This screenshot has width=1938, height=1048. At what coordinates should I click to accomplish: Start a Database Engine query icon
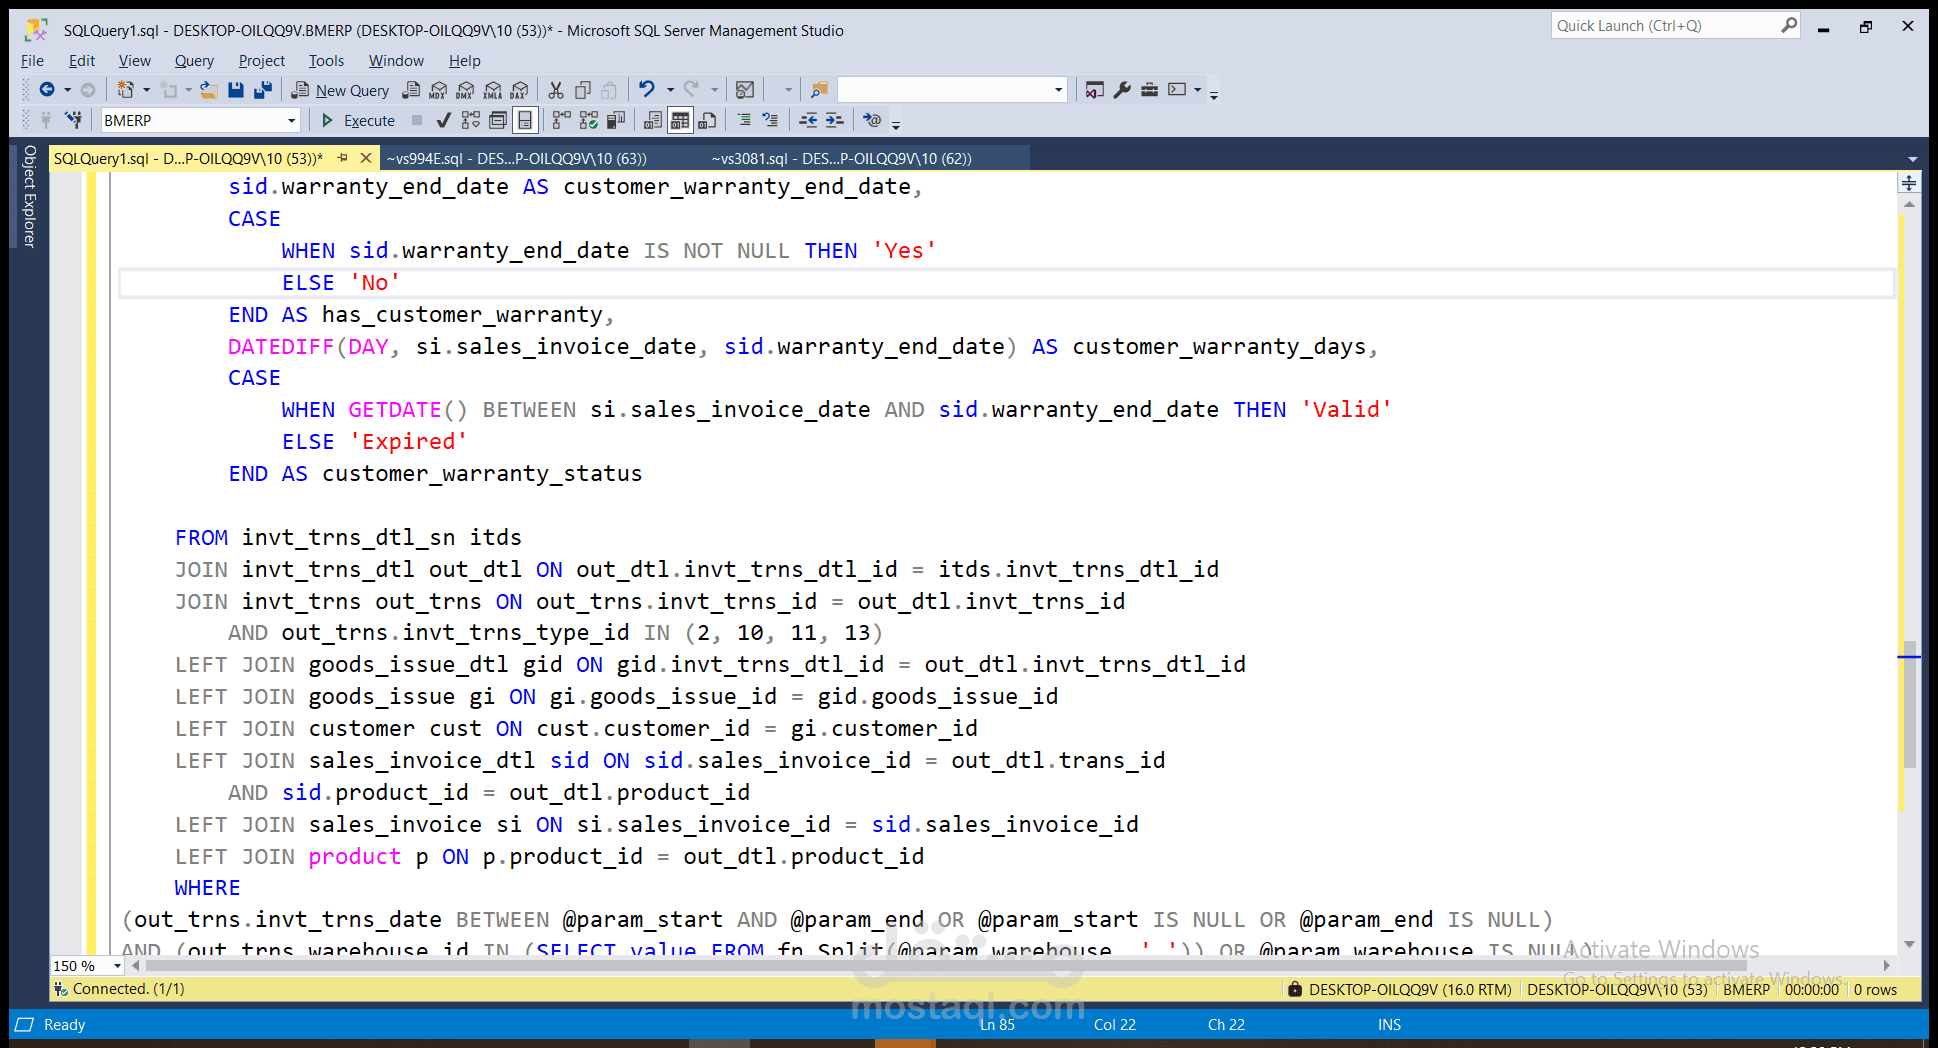click(x=411, y=90)
